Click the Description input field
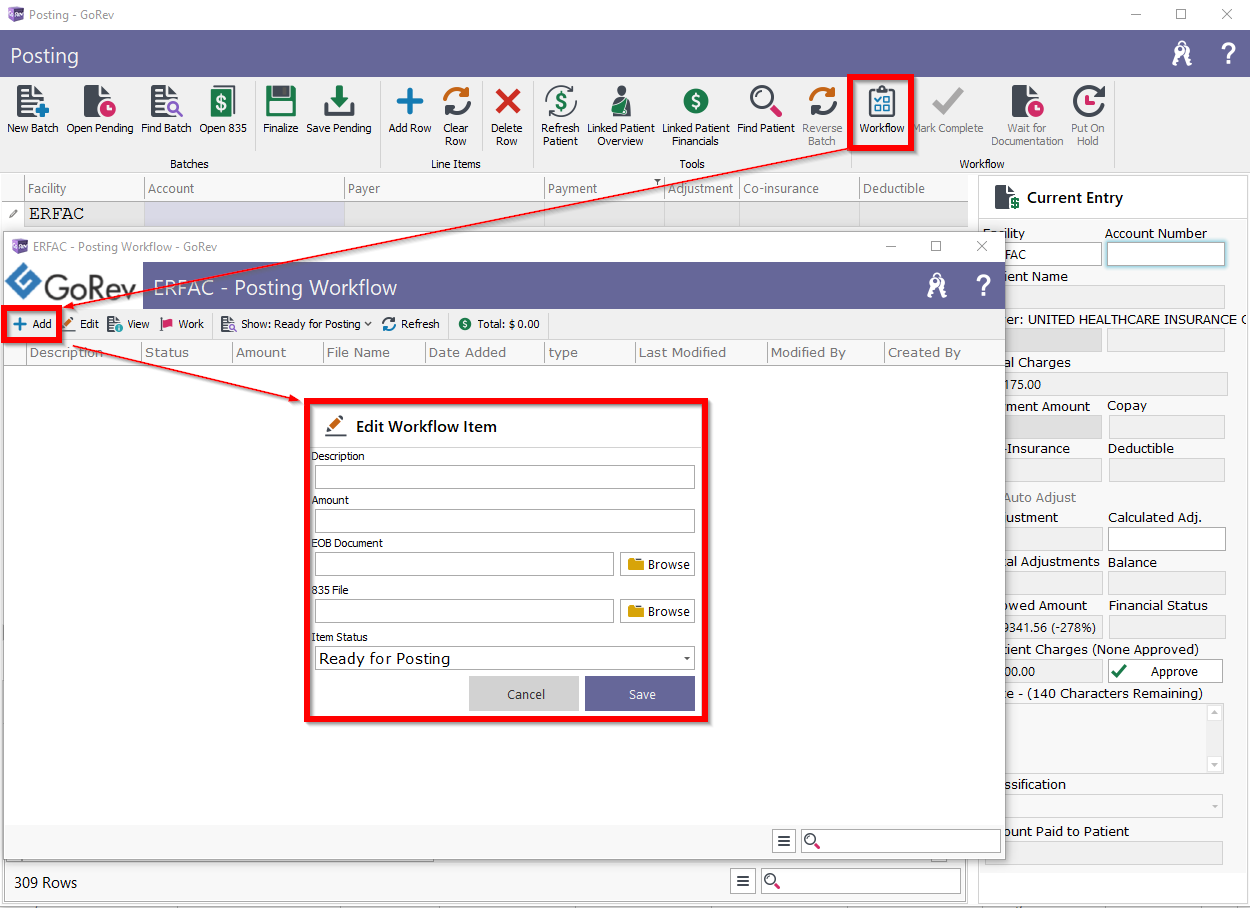 click(x=504, y=477)
